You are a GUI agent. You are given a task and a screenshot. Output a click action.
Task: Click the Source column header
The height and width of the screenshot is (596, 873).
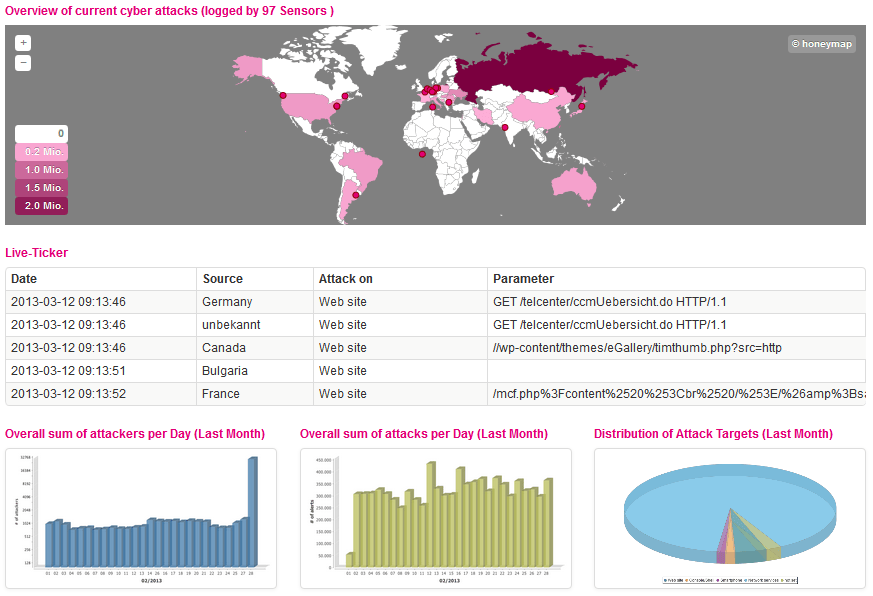point(255,279)
